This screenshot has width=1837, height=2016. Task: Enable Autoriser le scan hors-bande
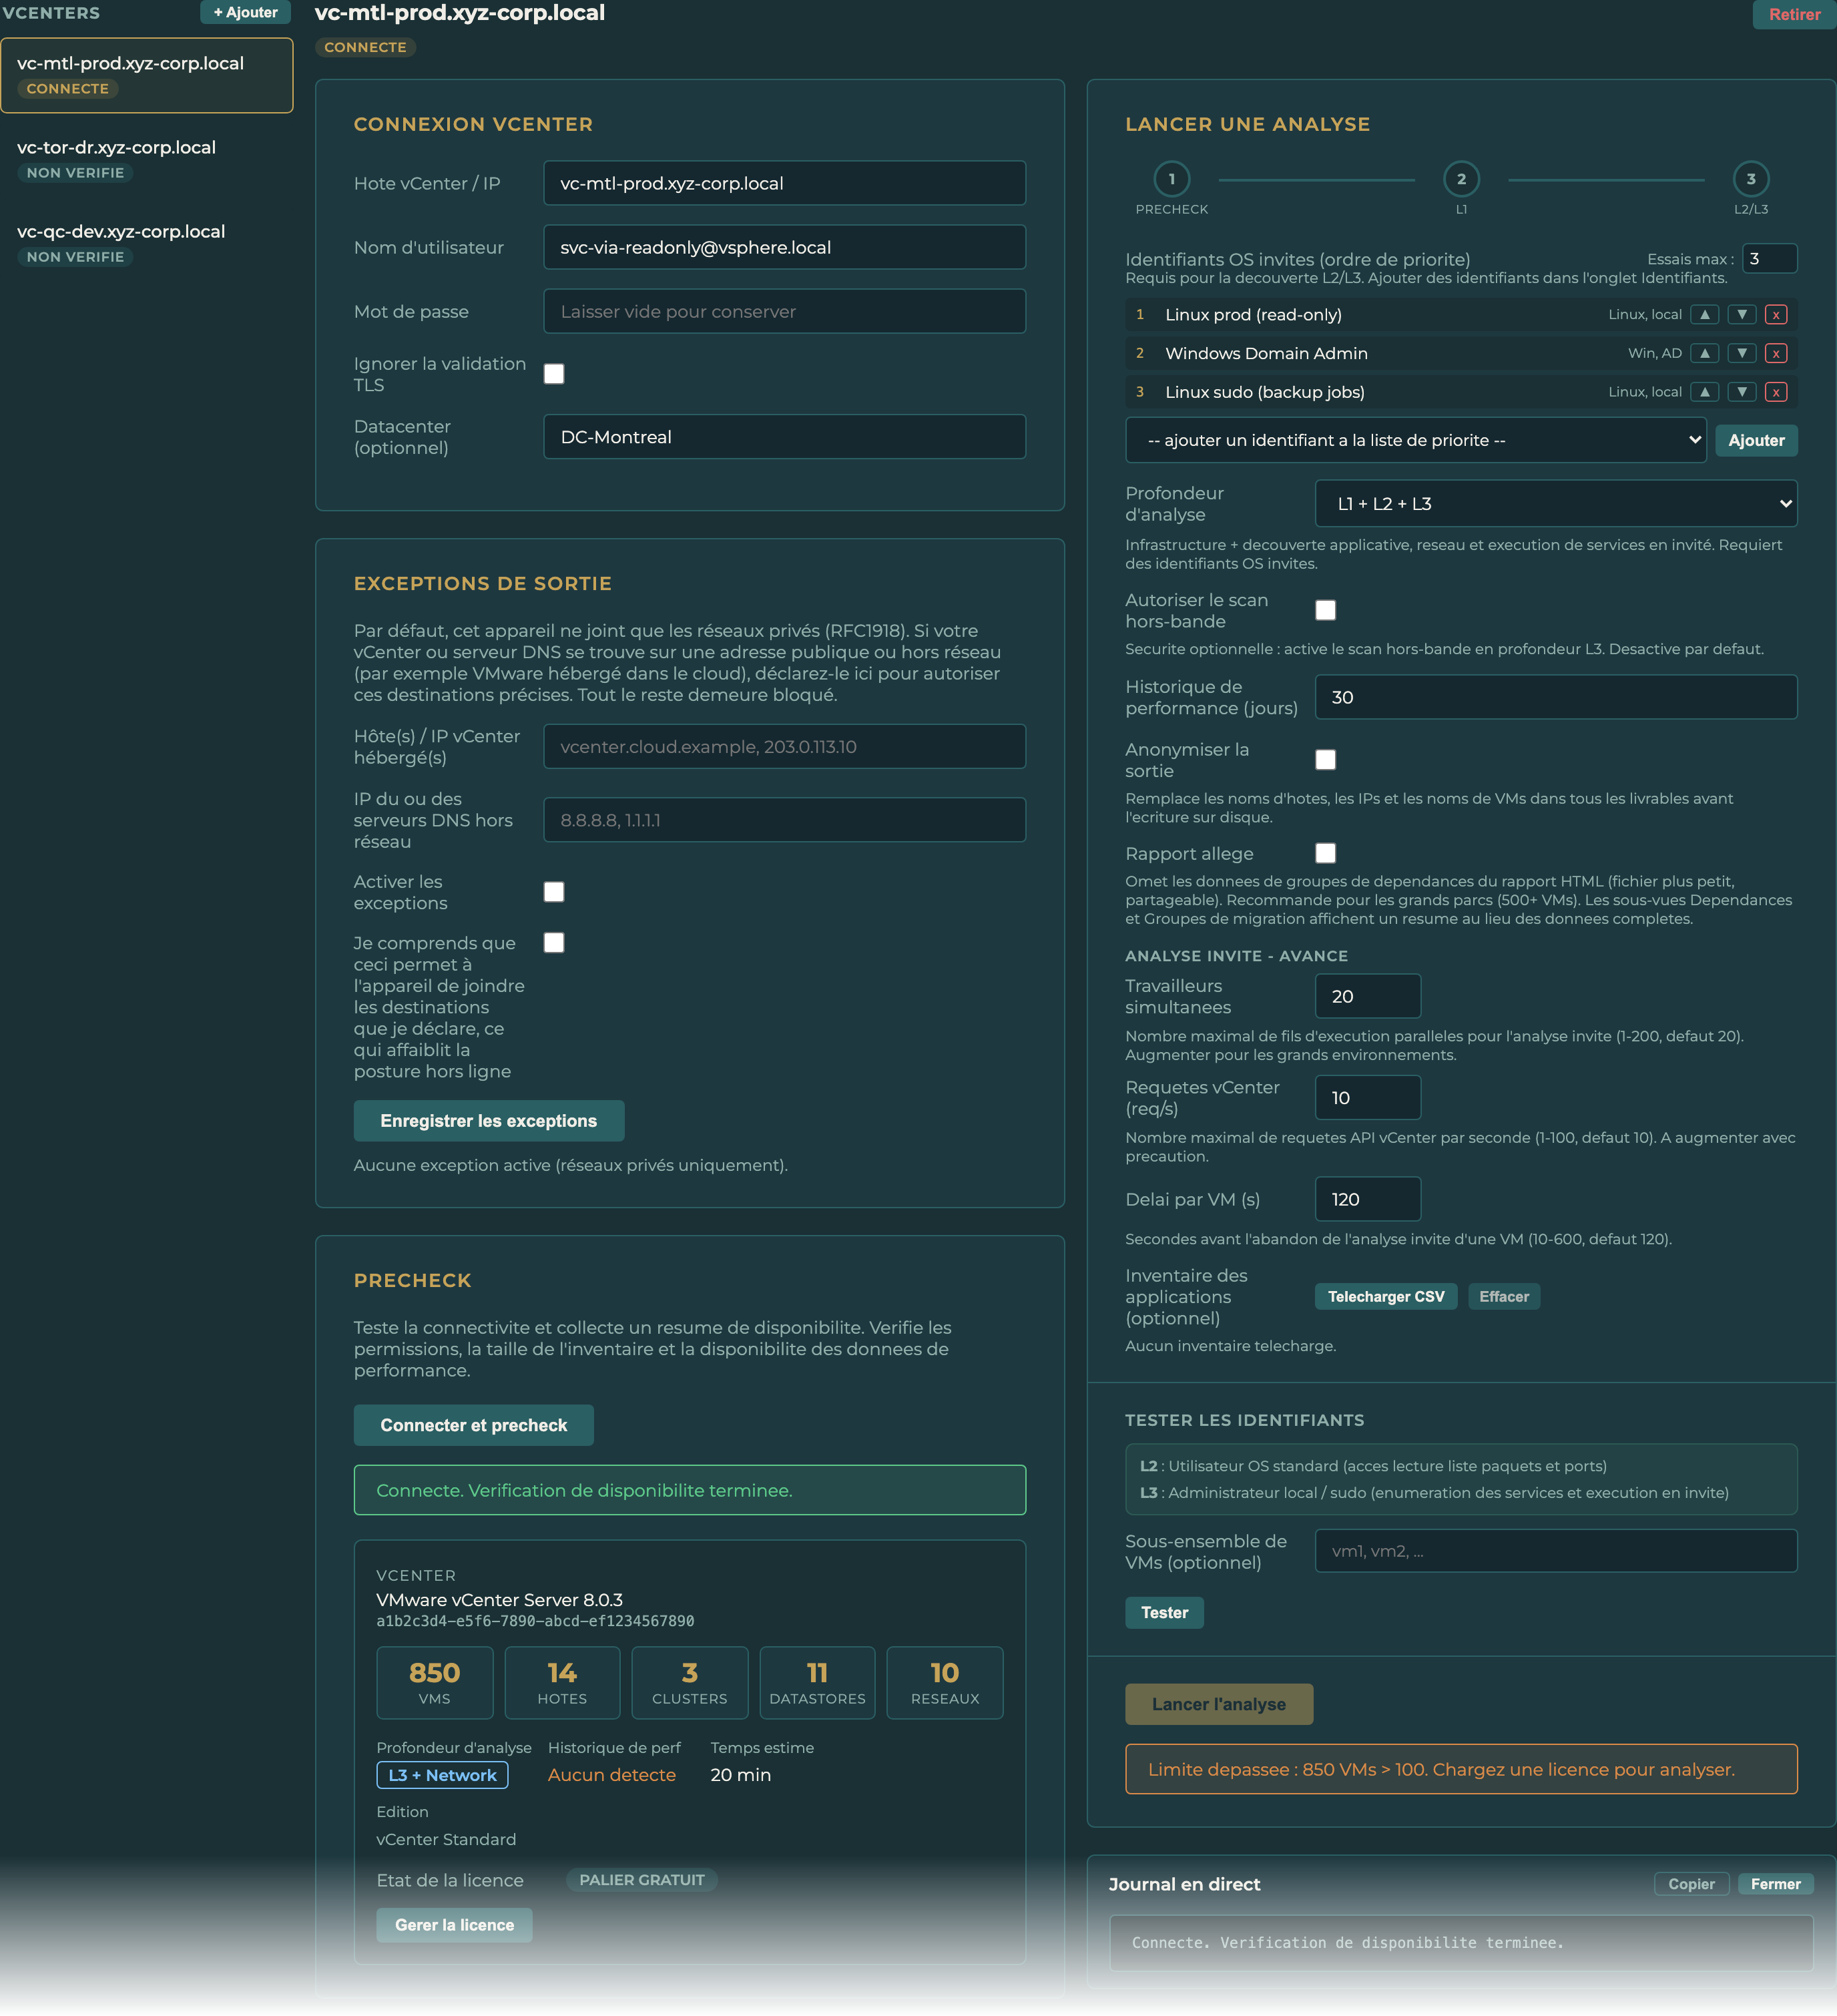1325,610
